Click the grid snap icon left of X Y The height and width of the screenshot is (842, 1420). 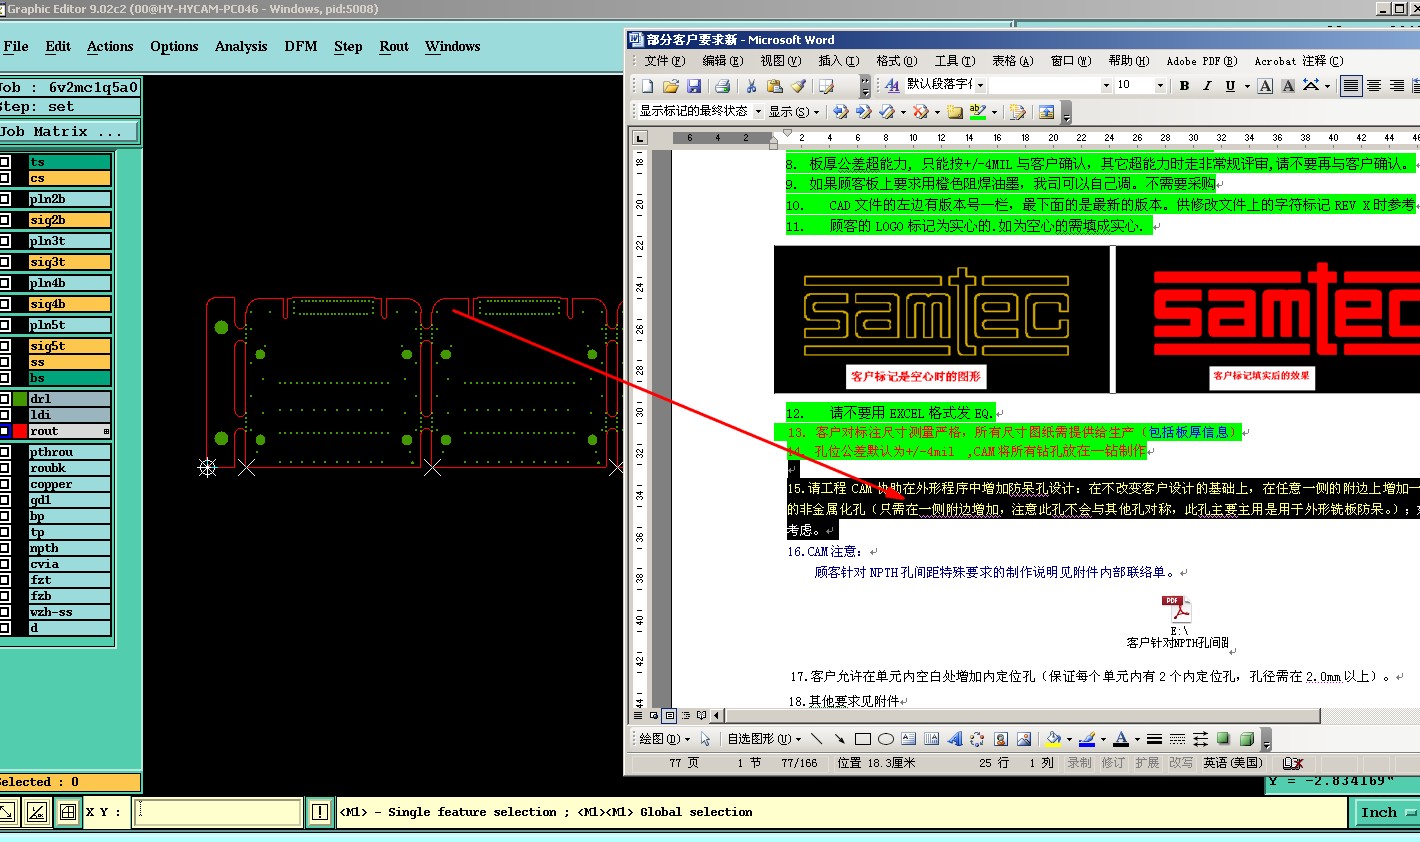pyautogui.click(x=67, y=812)
